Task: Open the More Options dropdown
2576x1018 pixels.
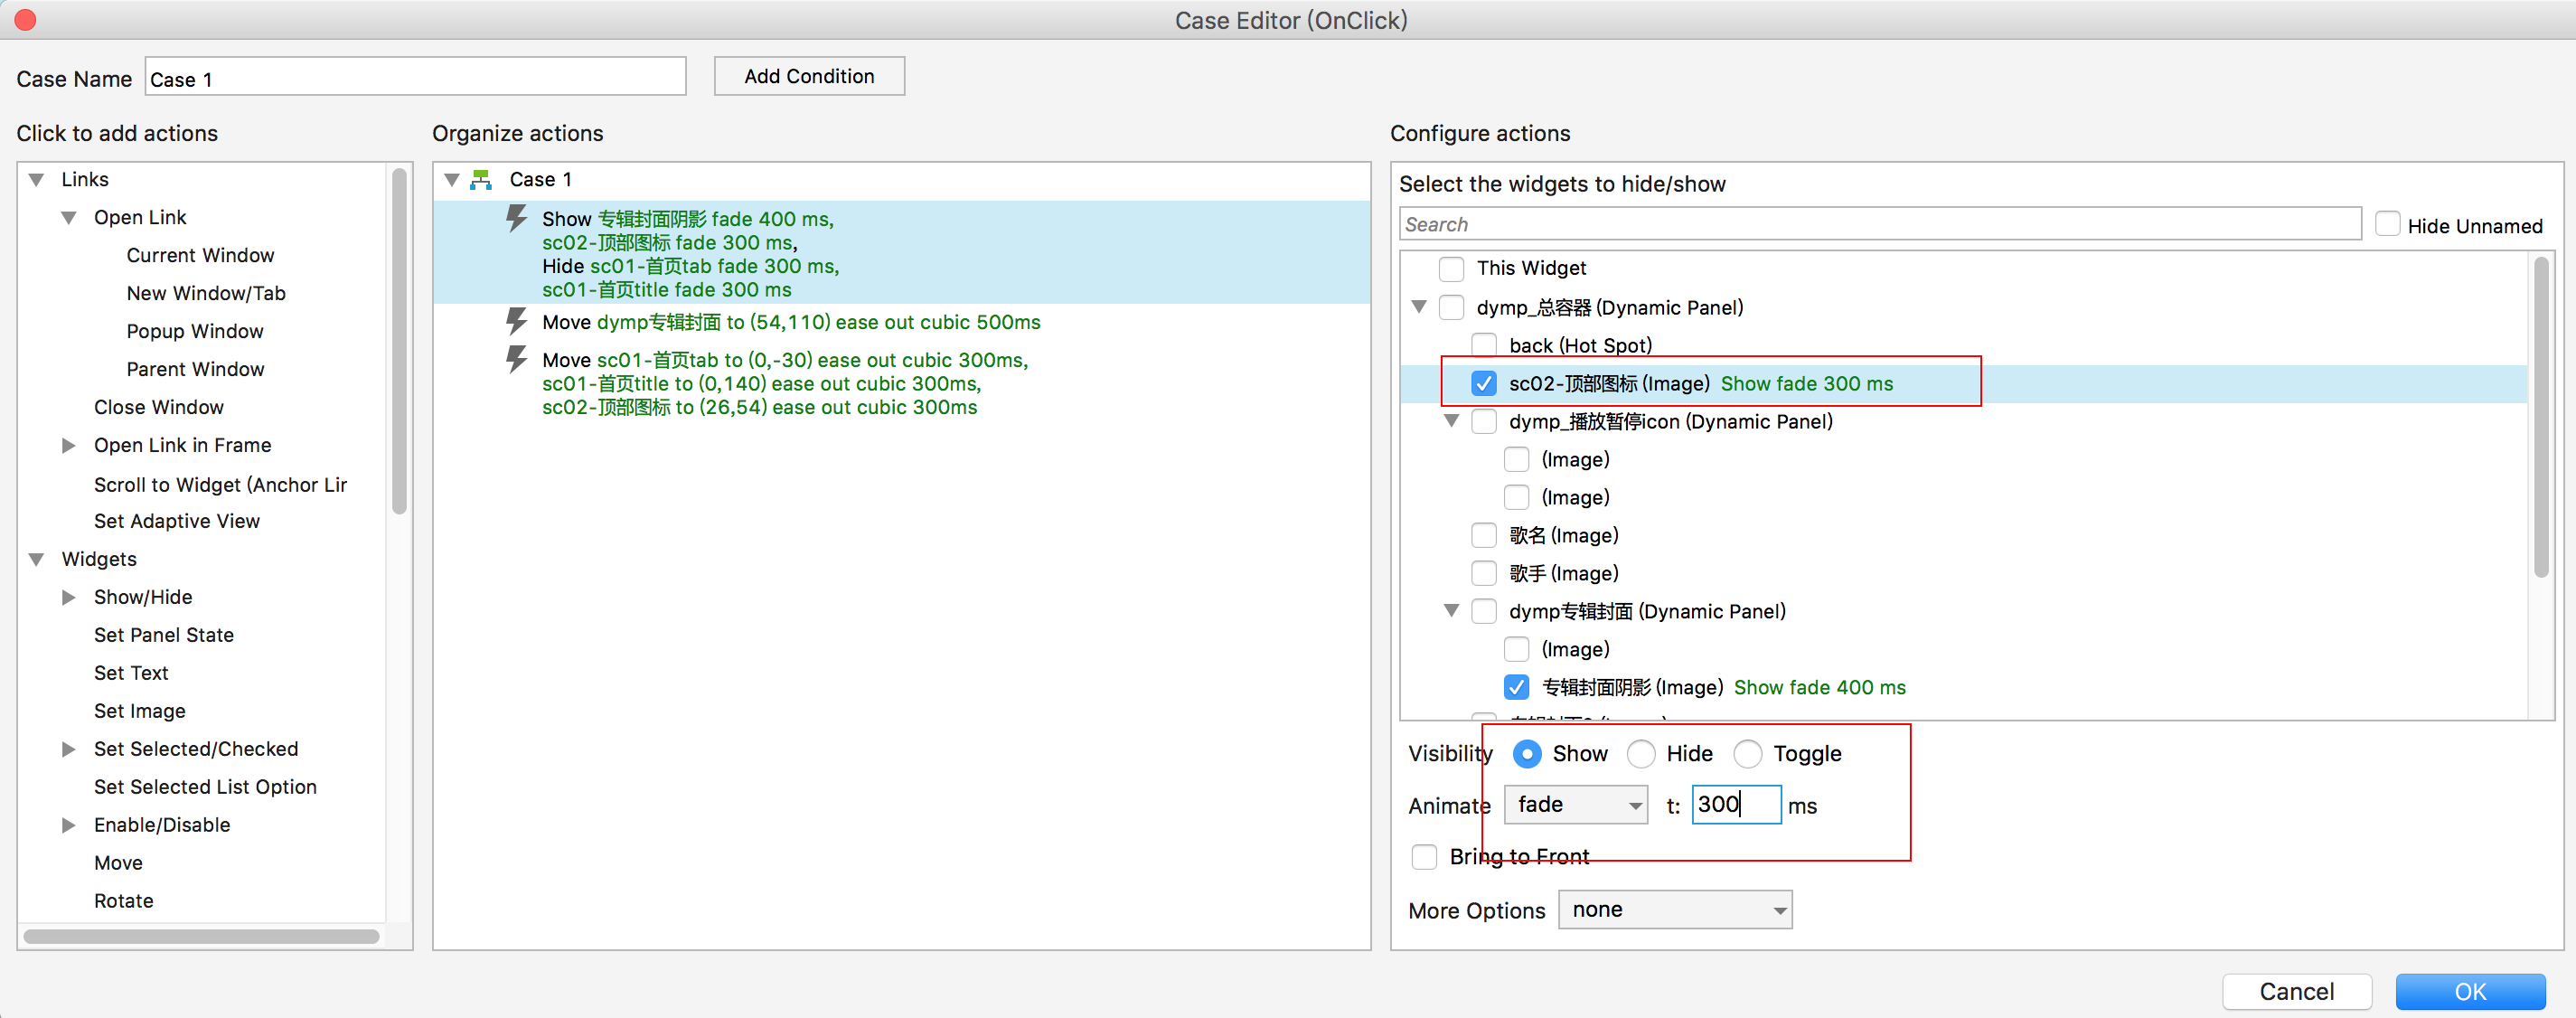Action: pos(1675,910)
